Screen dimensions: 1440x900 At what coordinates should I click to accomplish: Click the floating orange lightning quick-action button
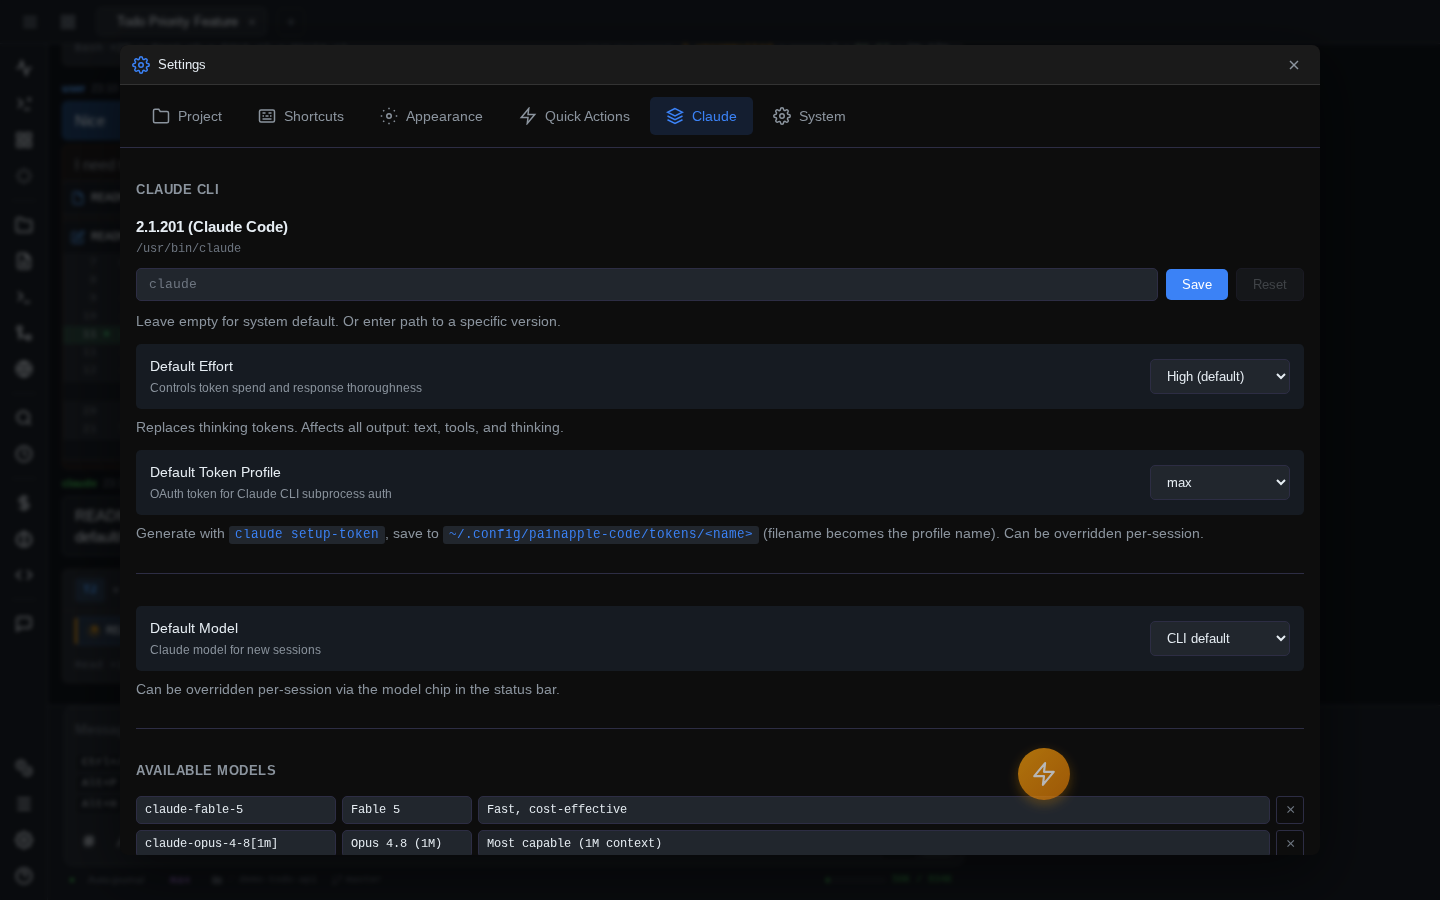point(1044,774)
